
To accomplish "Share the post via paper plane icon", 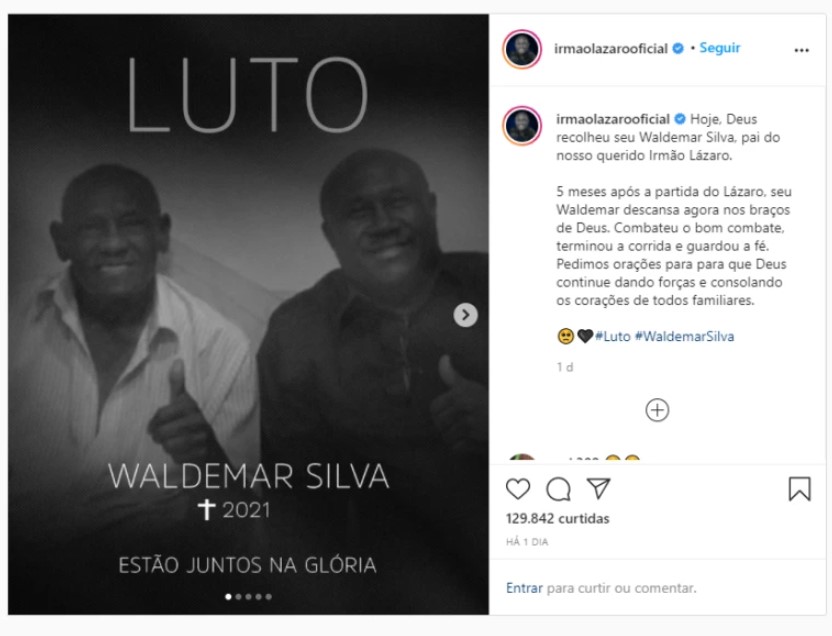I will click(599, 489).
